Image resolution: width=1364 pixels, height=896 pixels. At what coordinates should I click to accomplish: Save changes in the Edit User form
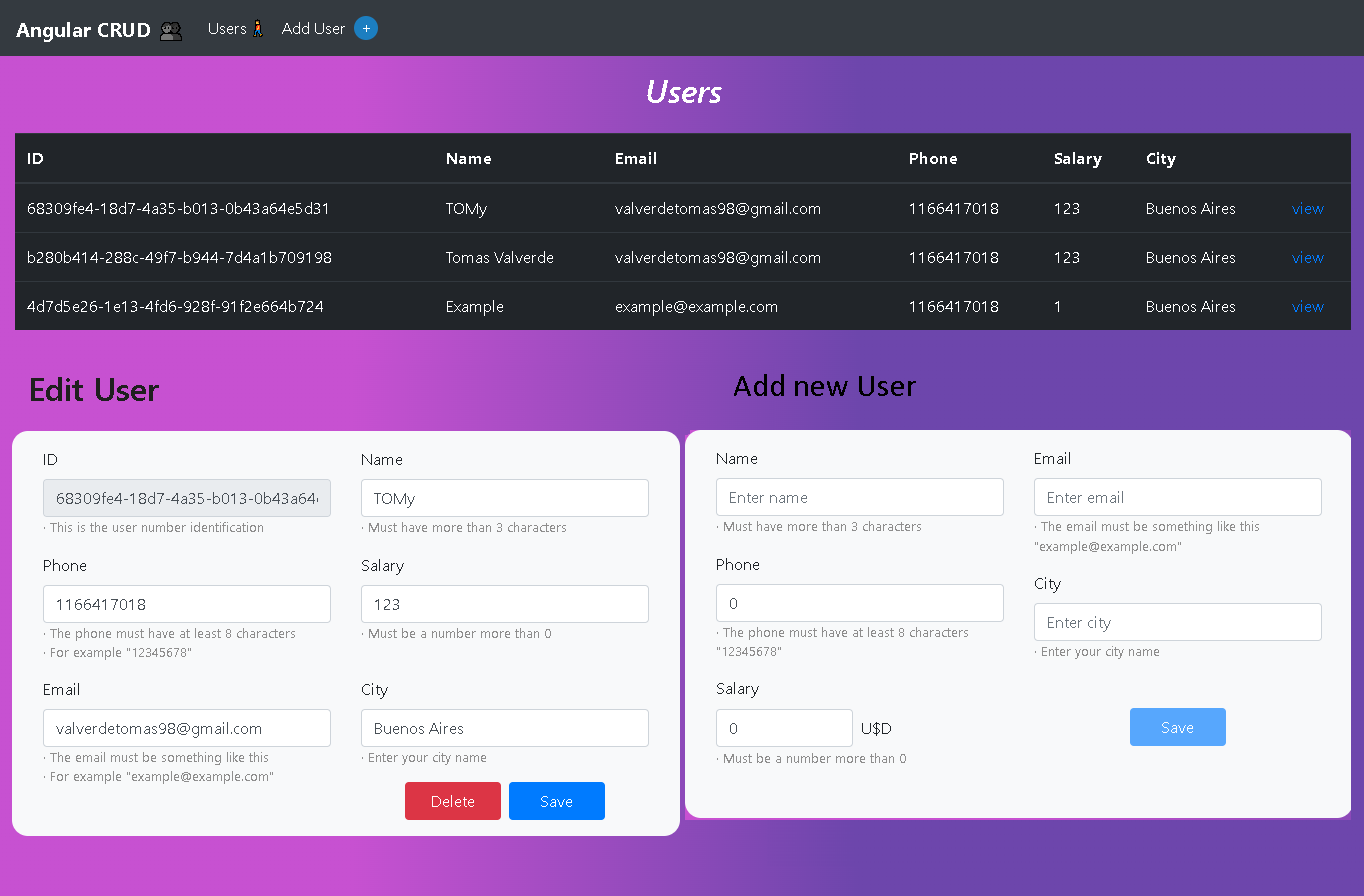click(x=557, y=801)
